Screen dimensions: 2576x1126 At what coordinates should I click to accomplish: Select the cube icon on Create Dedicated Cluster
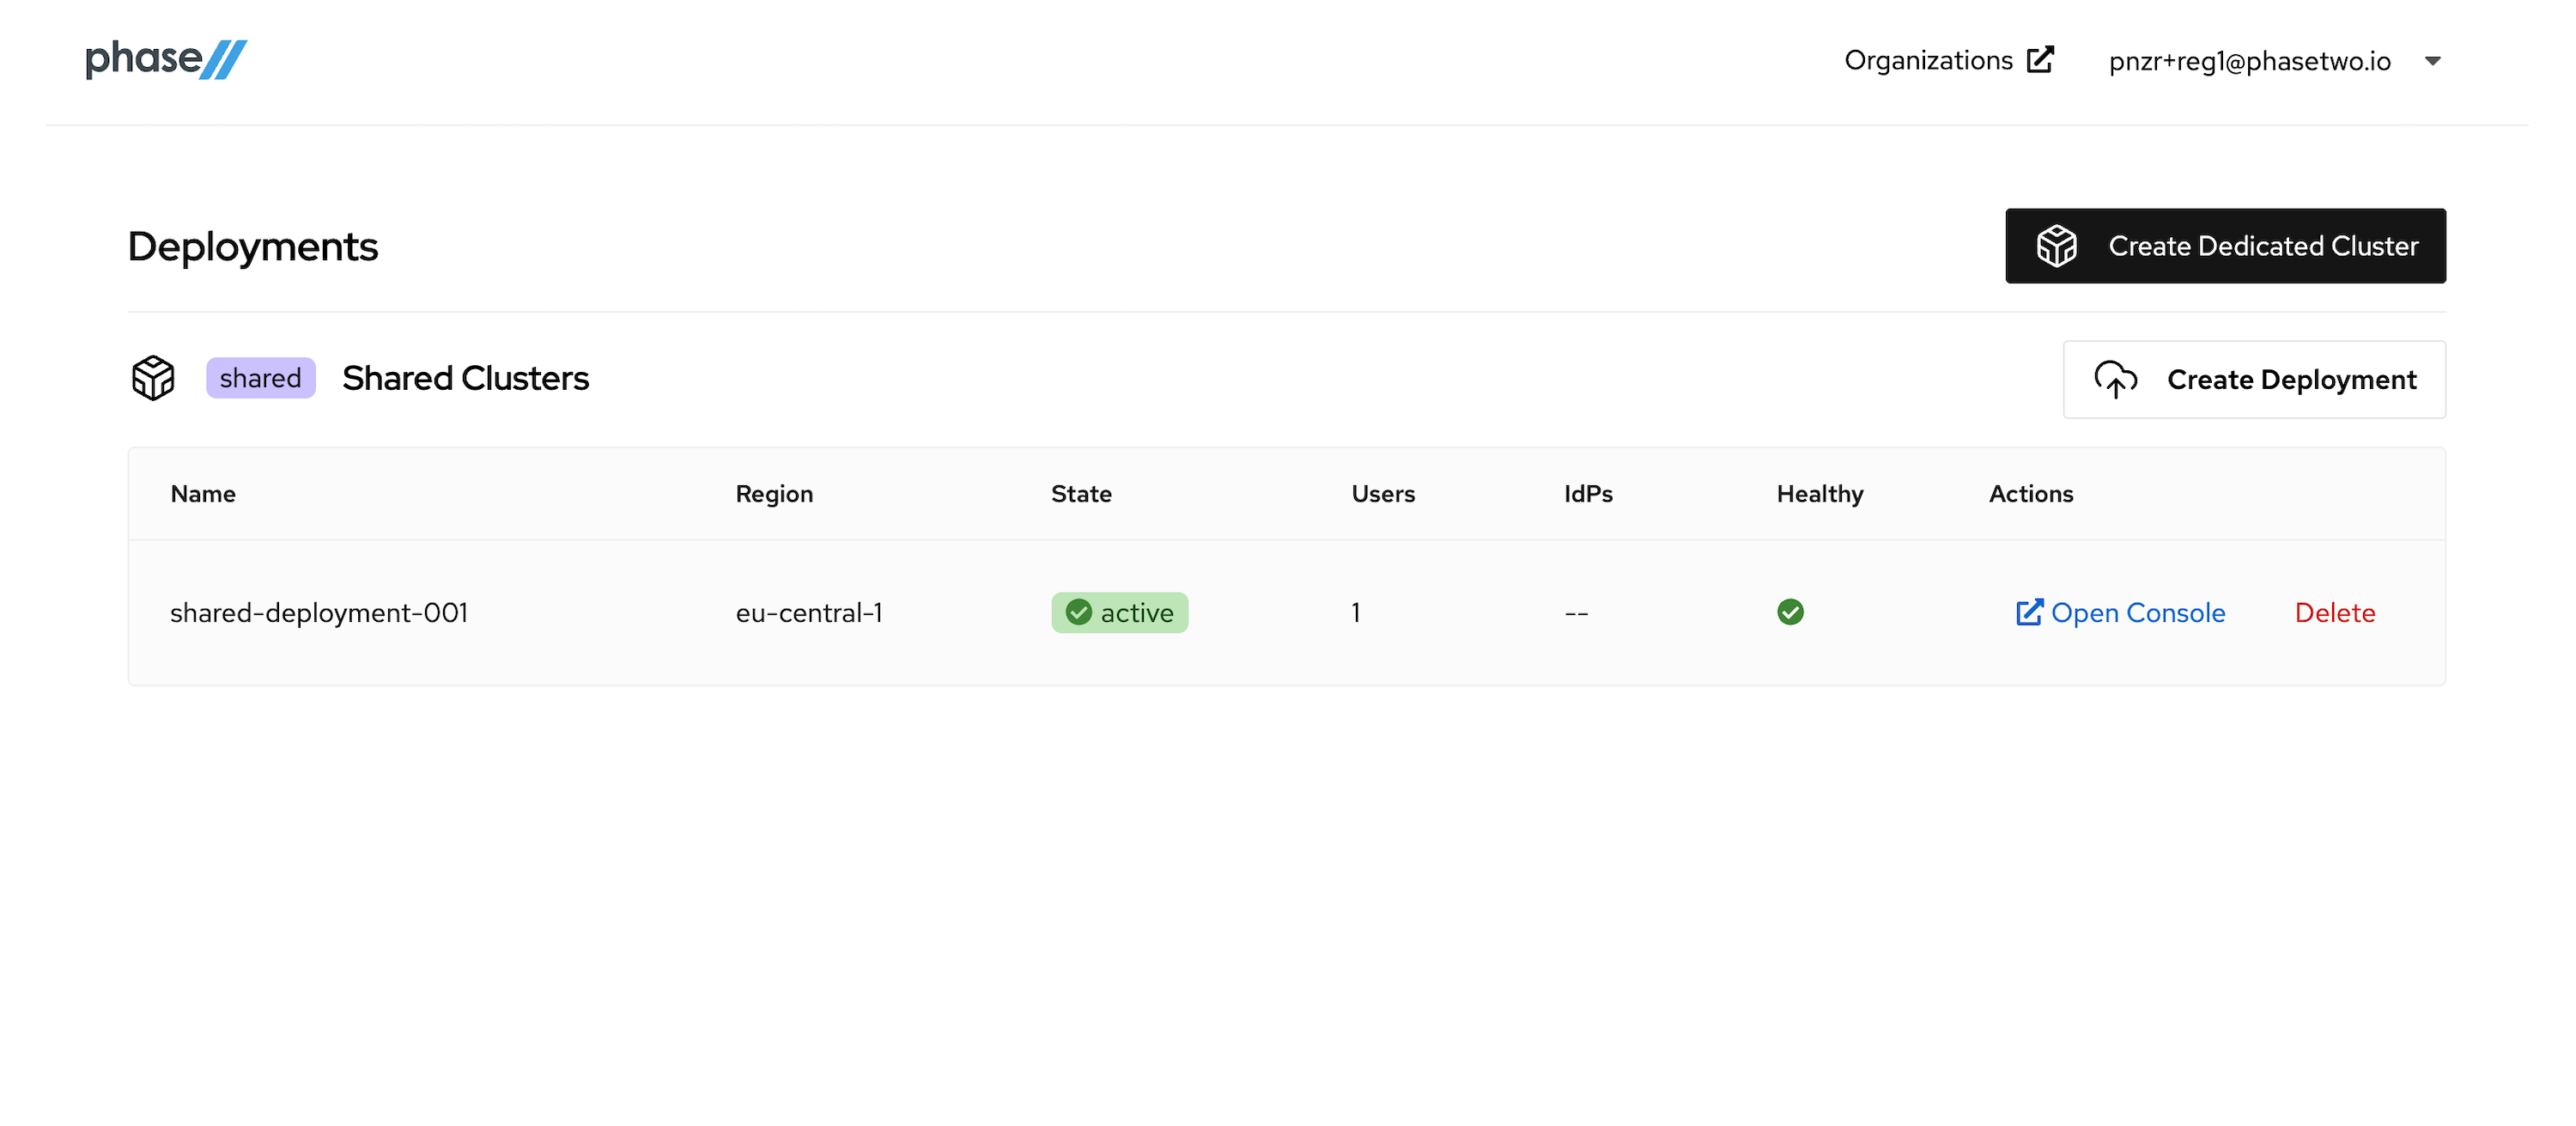2058,245
